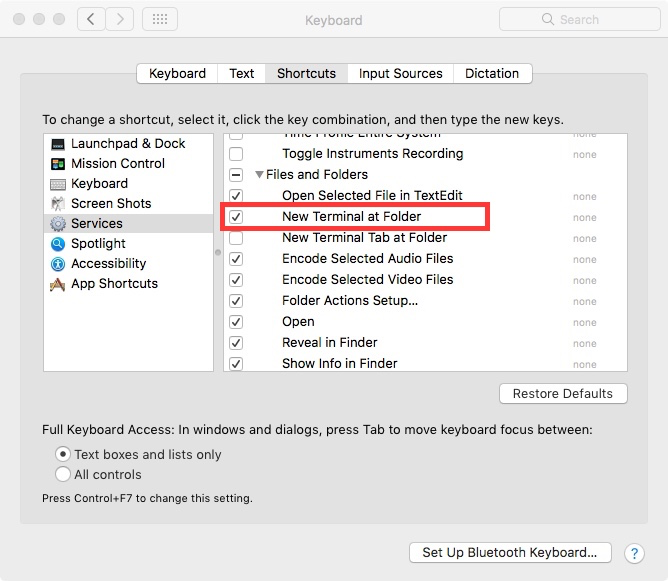Select the Shortcuts tab
The image size is (668, 581).
pos(306,74)
